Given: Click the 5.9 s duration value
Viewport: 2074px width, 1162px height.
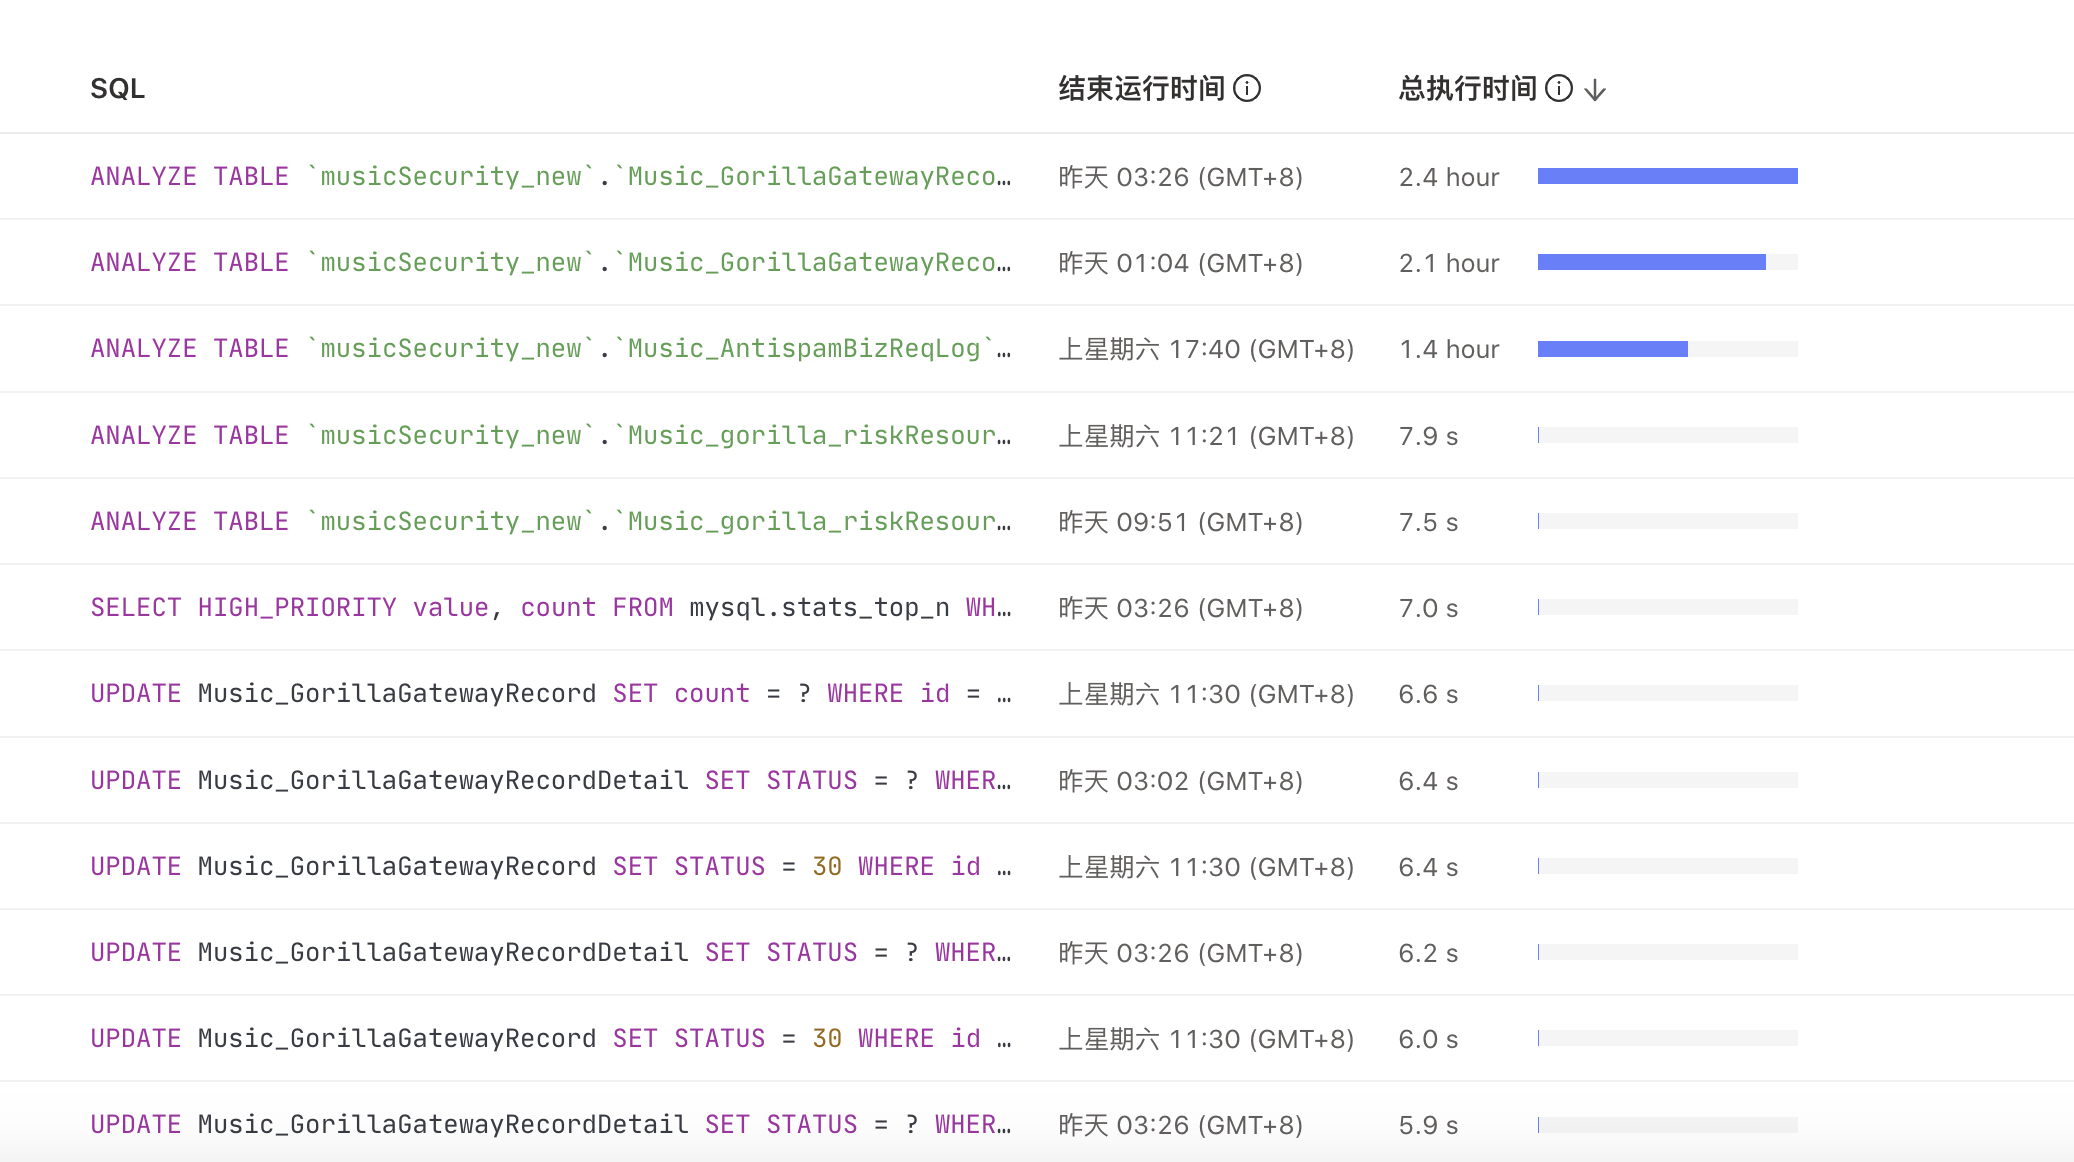Looking at the screenshot, I should coord(1428,1125).
